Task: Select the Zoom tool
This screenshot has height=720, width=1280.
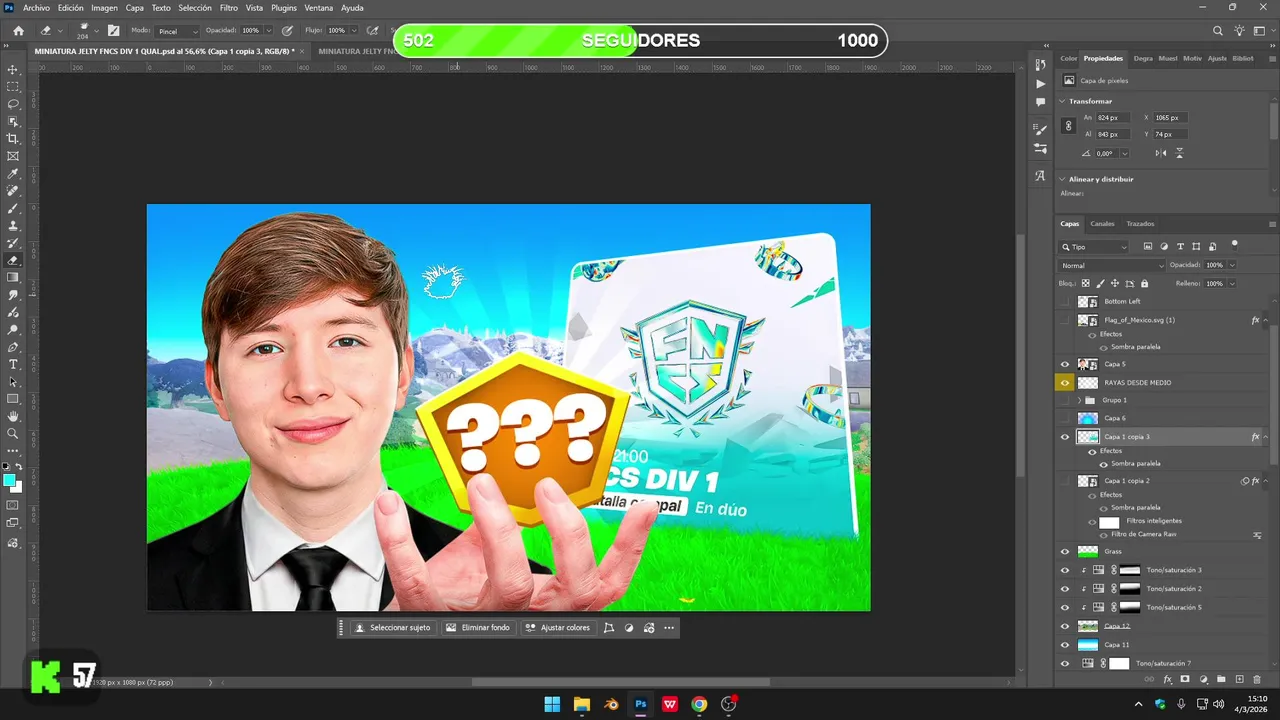Action: [13, 434]
